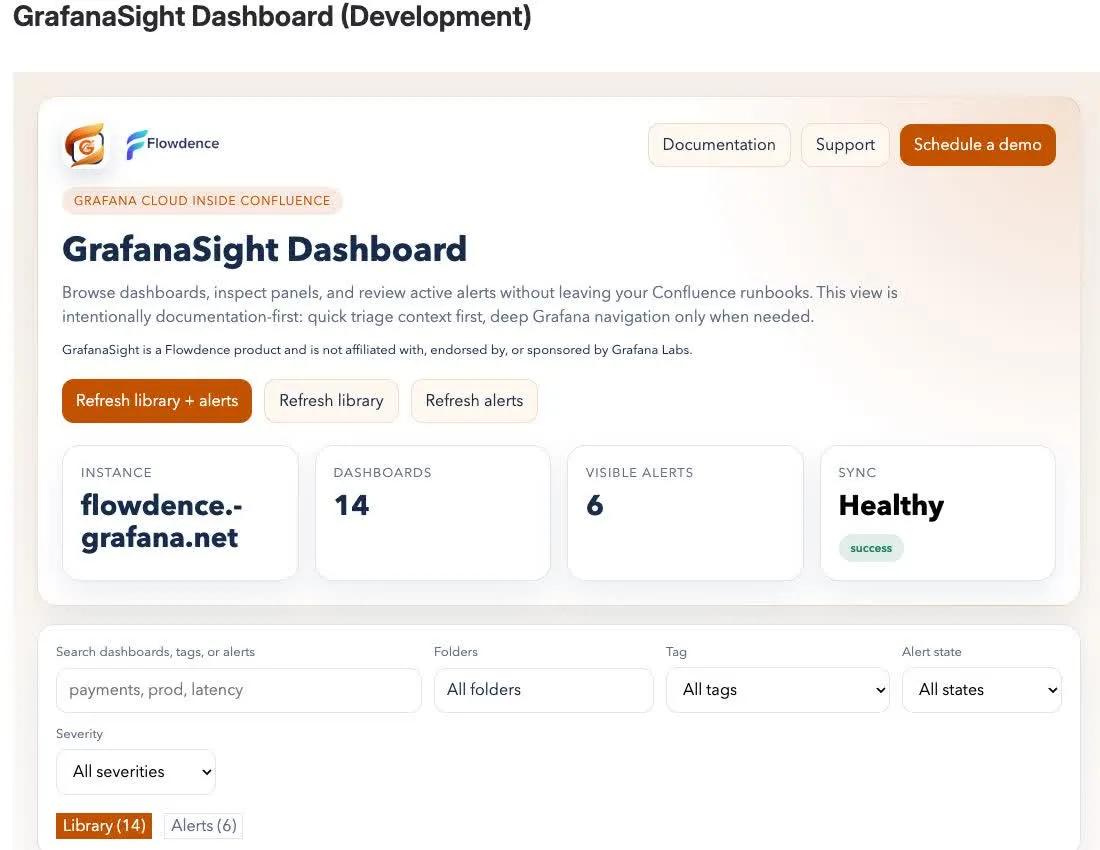Expand the All severities dropdown
Screen dimensions: 1100x850
coord(135,772)
